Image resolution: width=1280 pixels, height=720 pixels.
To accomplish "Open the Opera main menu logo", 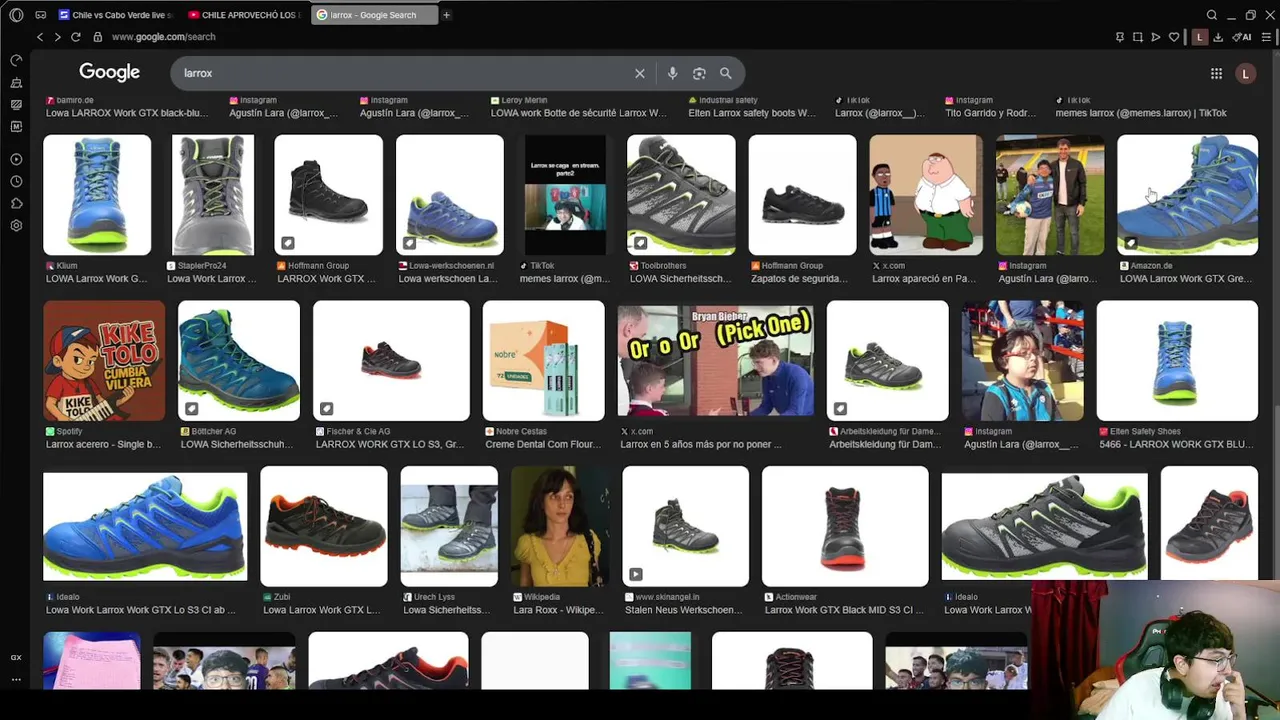I will [16, 15].
